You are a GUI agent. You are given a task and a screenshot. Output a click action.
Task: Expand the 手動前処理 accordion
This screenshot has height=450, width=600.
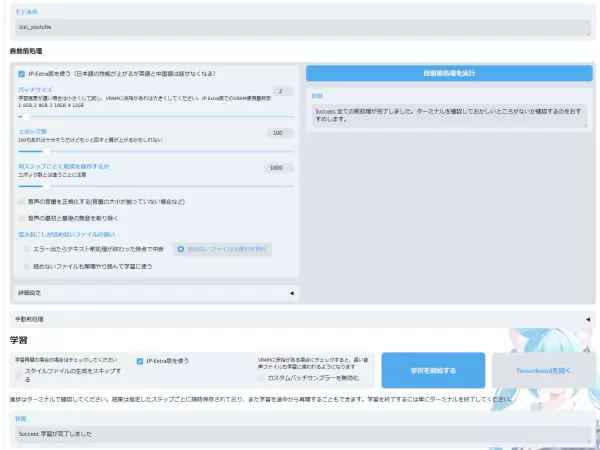click(x=302, y=320)
